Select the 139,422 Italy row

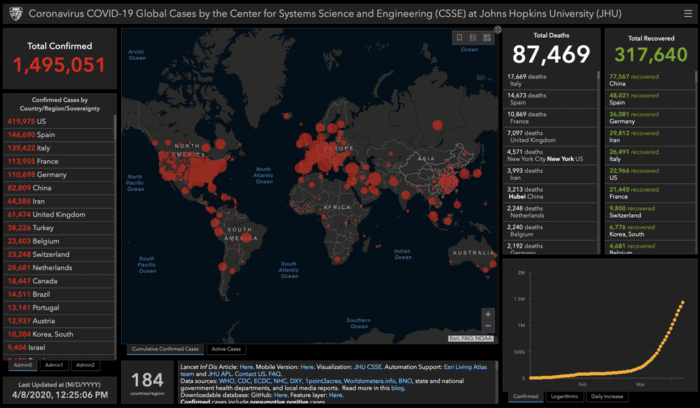pyautogui.click(x=59, y=148)
